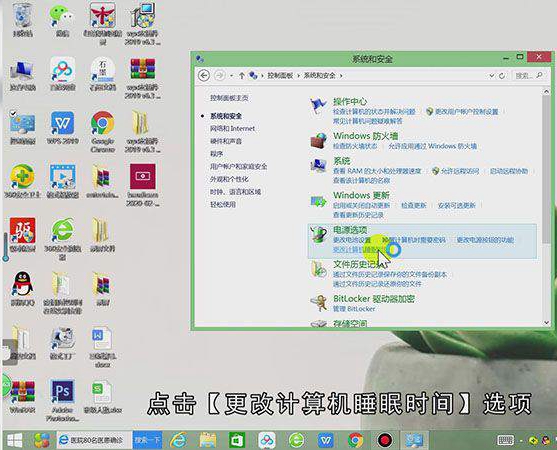Open 控制面板主页 in the sidebar
This screenshot has height=450, width=557.
[229, 98]
